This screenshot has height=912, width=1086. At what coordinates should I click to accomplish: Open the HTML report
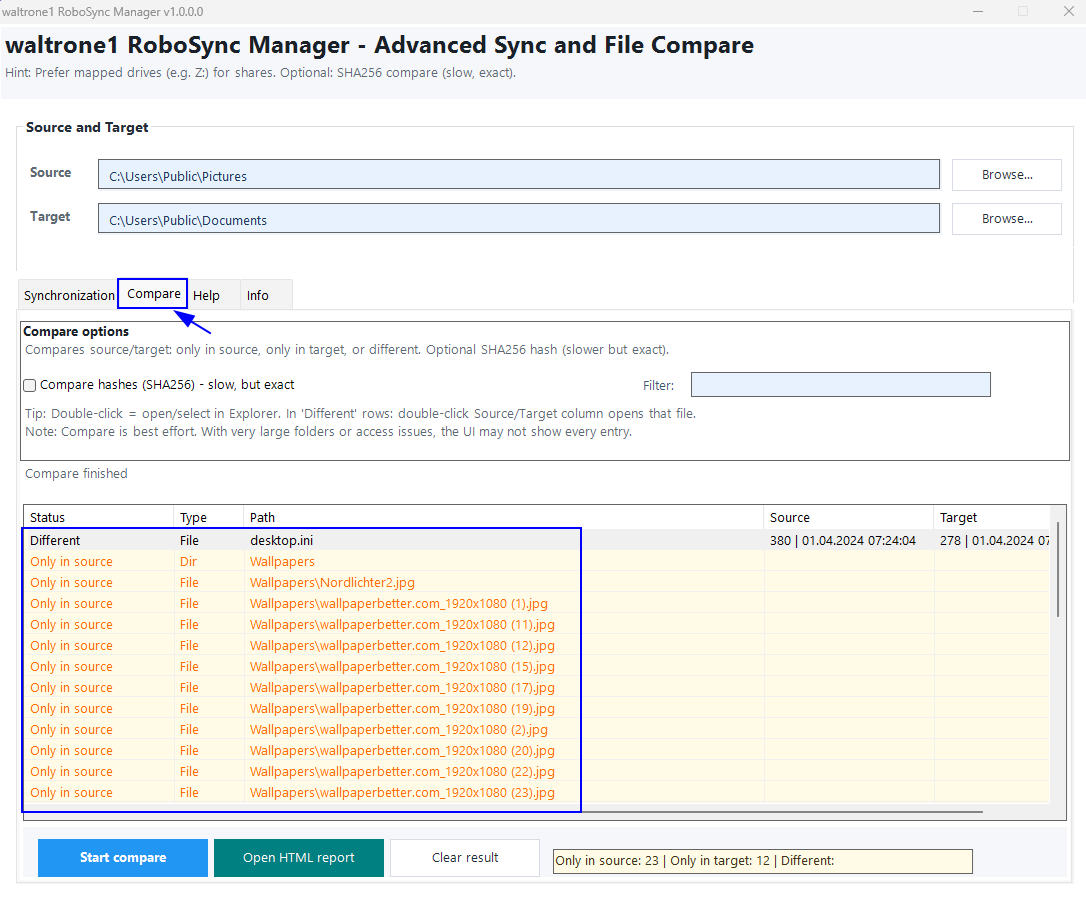[x=298, y=858]
